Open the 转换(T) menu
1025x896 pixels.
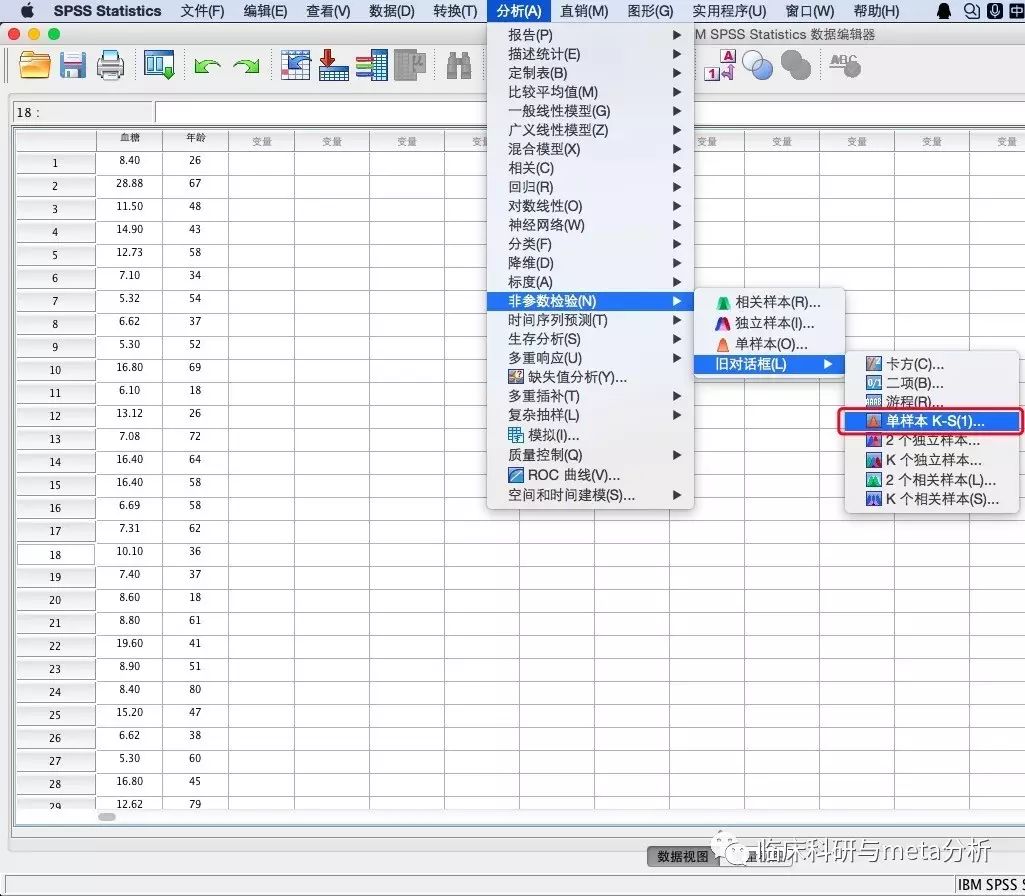coord(455,11)
